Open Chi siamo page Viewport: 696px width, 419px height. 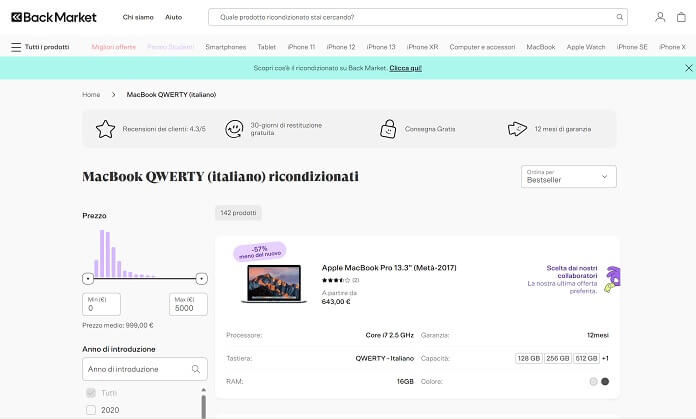point(138,17)
